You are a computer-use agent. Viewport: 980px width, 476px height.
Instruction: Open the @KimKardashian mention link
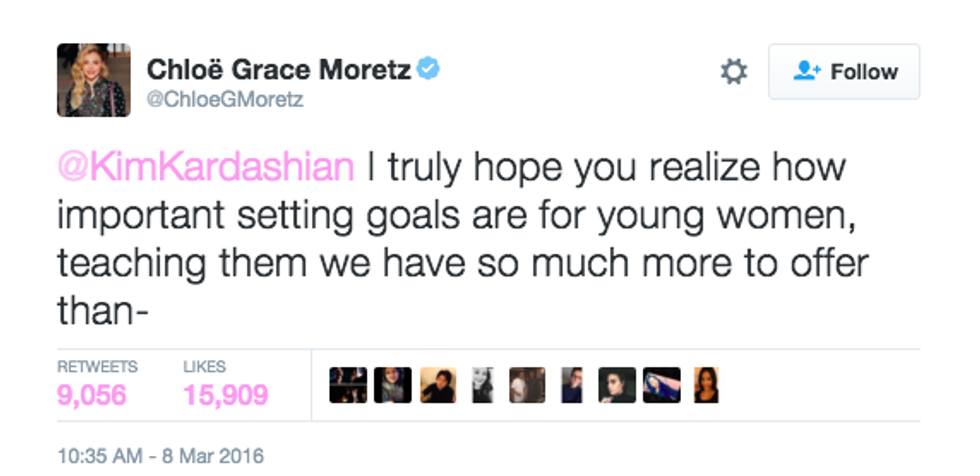point(206,167)
